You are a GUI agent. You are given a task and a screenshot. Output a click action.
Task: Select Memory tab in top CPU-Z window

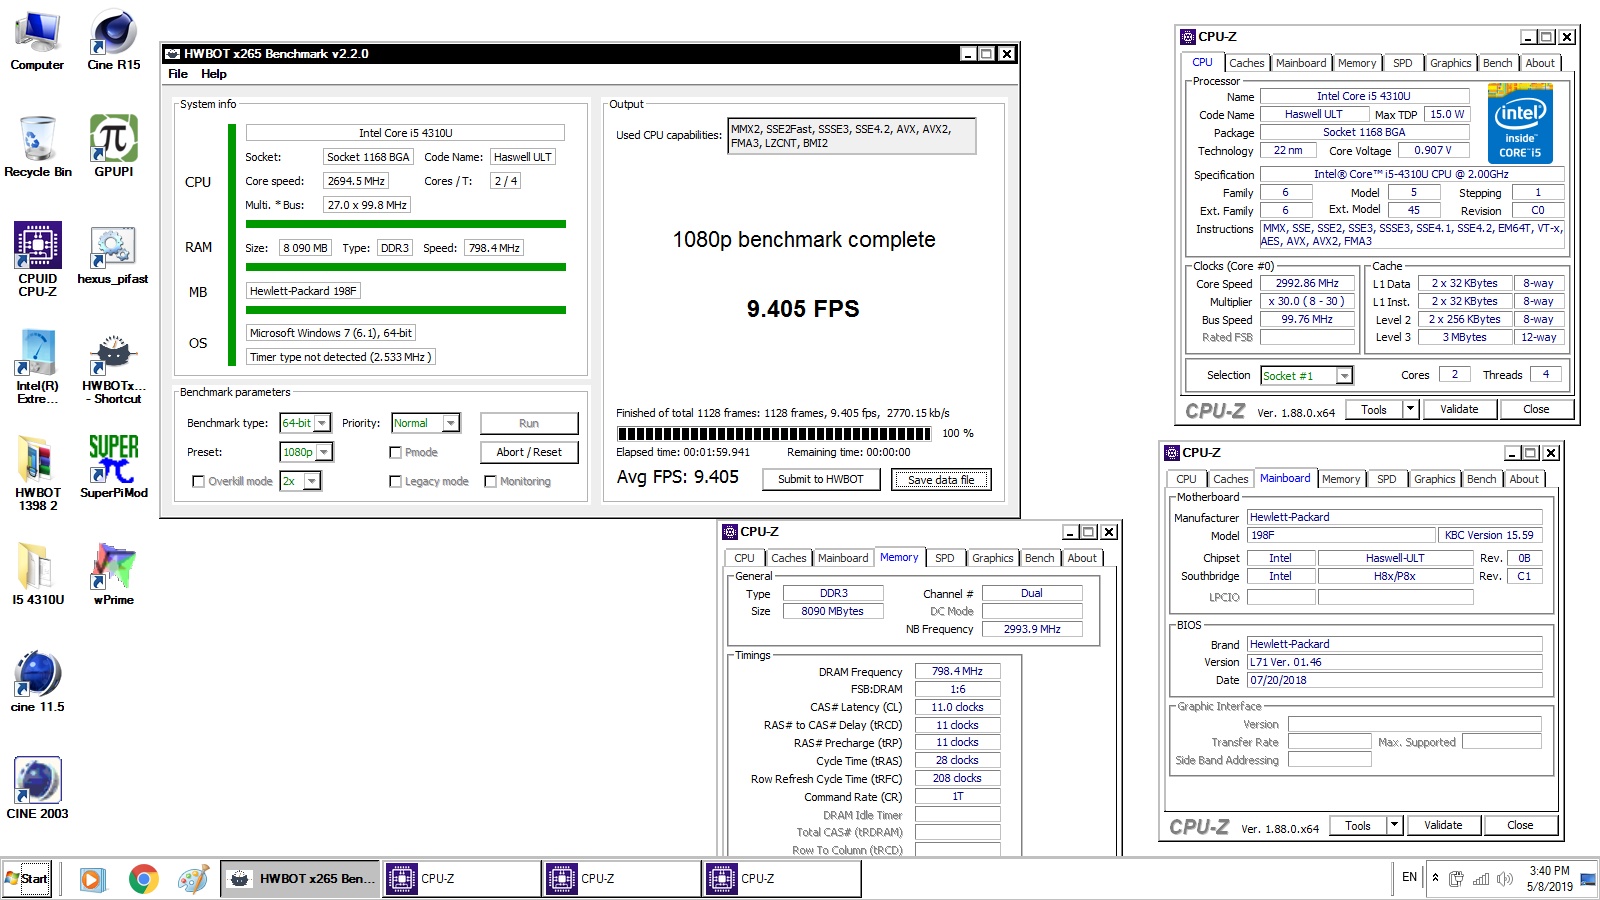point(1356,63)
